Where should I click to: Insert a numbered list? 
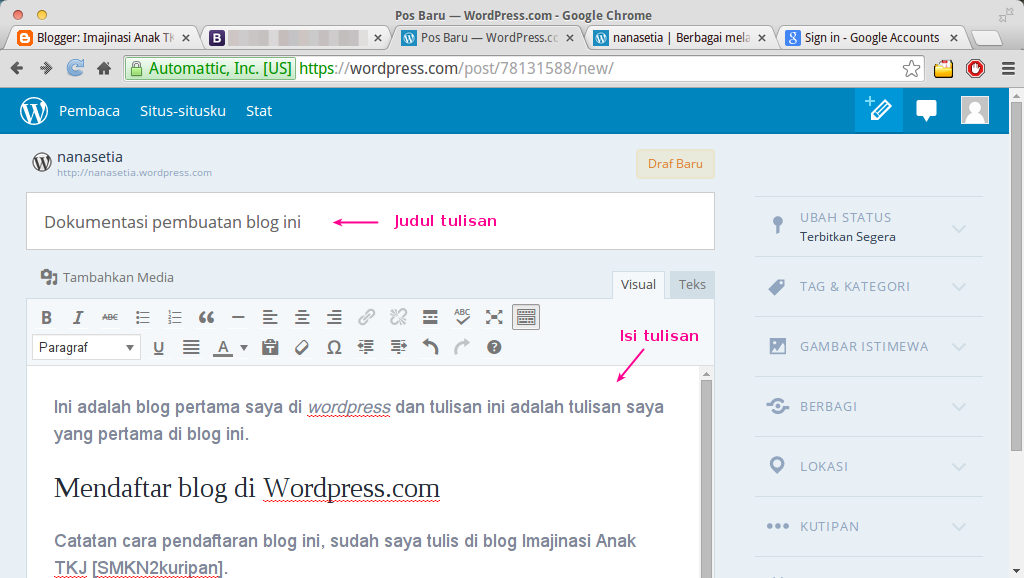tap(174, 317)
